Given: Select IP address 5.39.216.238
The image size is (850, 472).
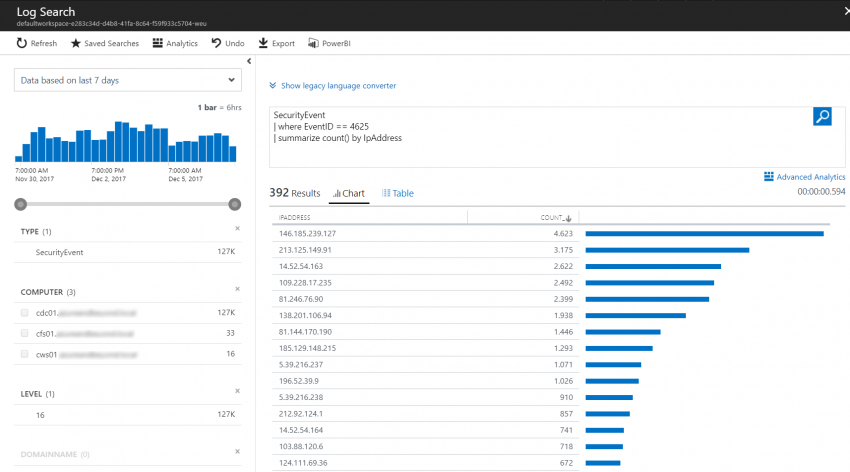Looking at the screenshot, I should pos(300,397).
